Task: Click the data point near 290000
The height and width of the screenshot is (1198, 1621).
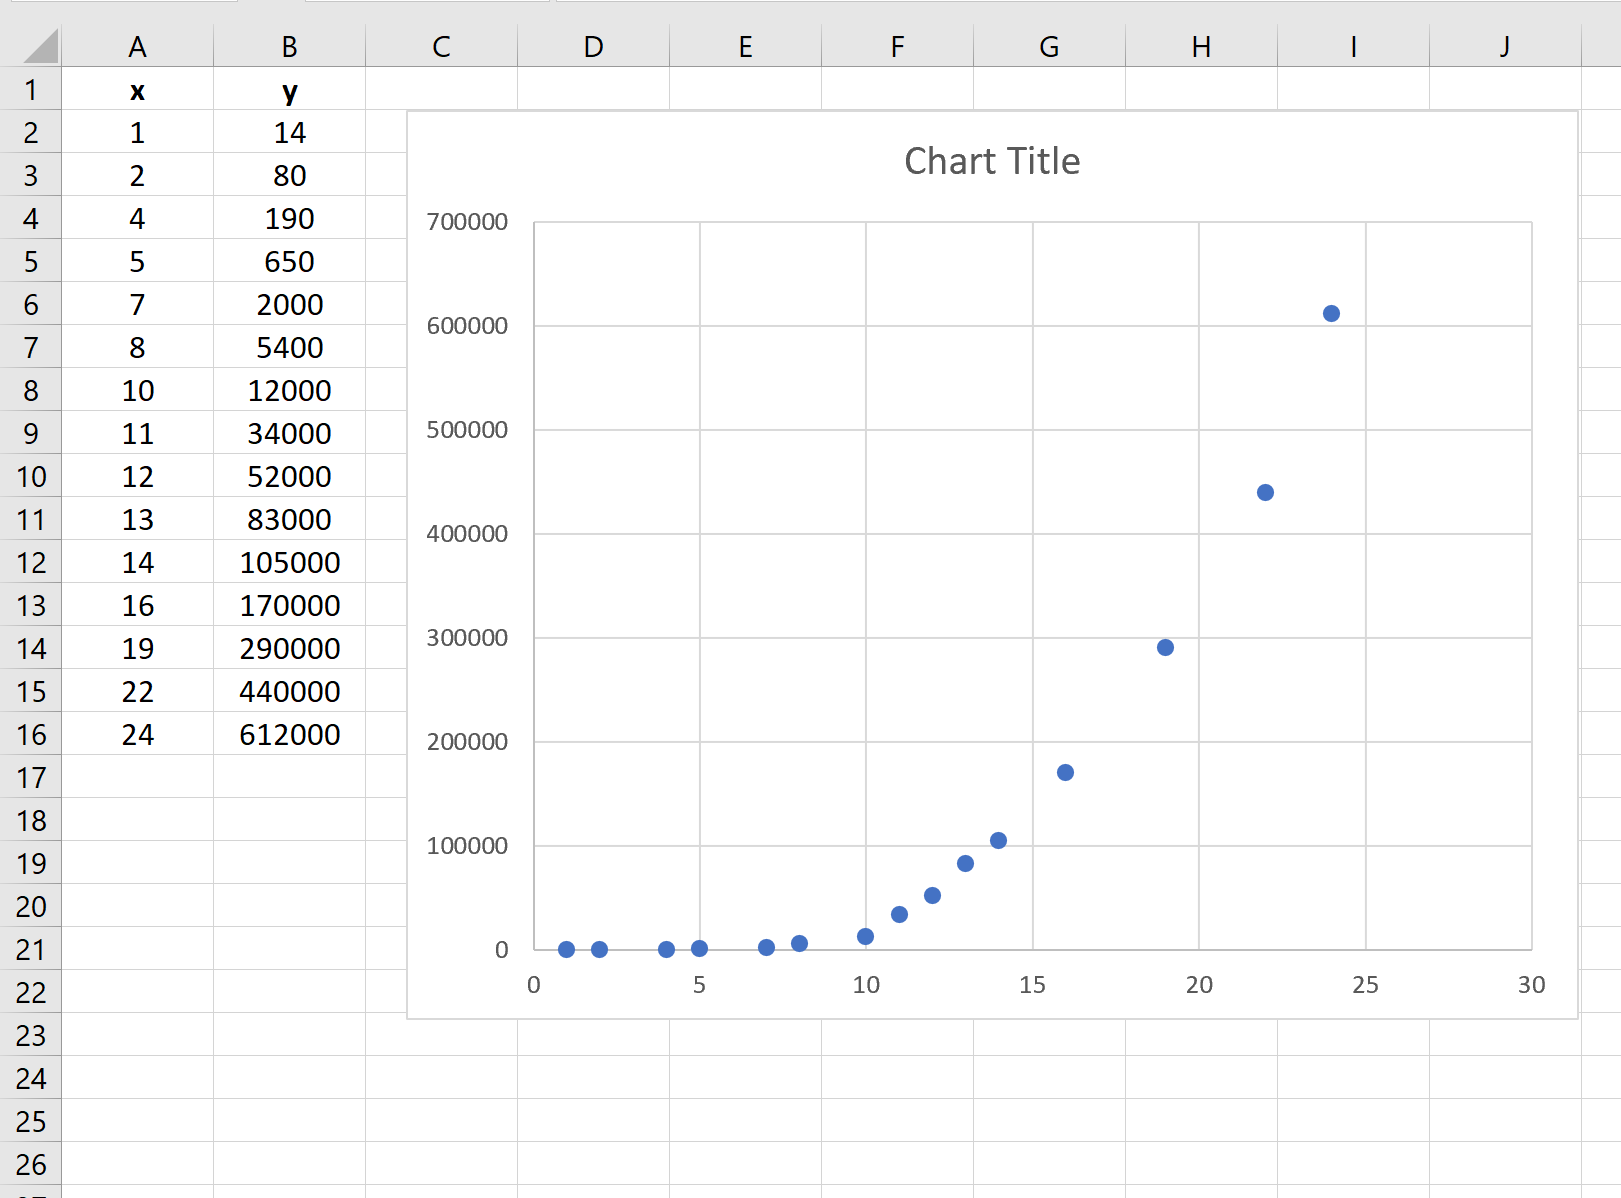Action: pyautogui.click(x=1164, y=647)
